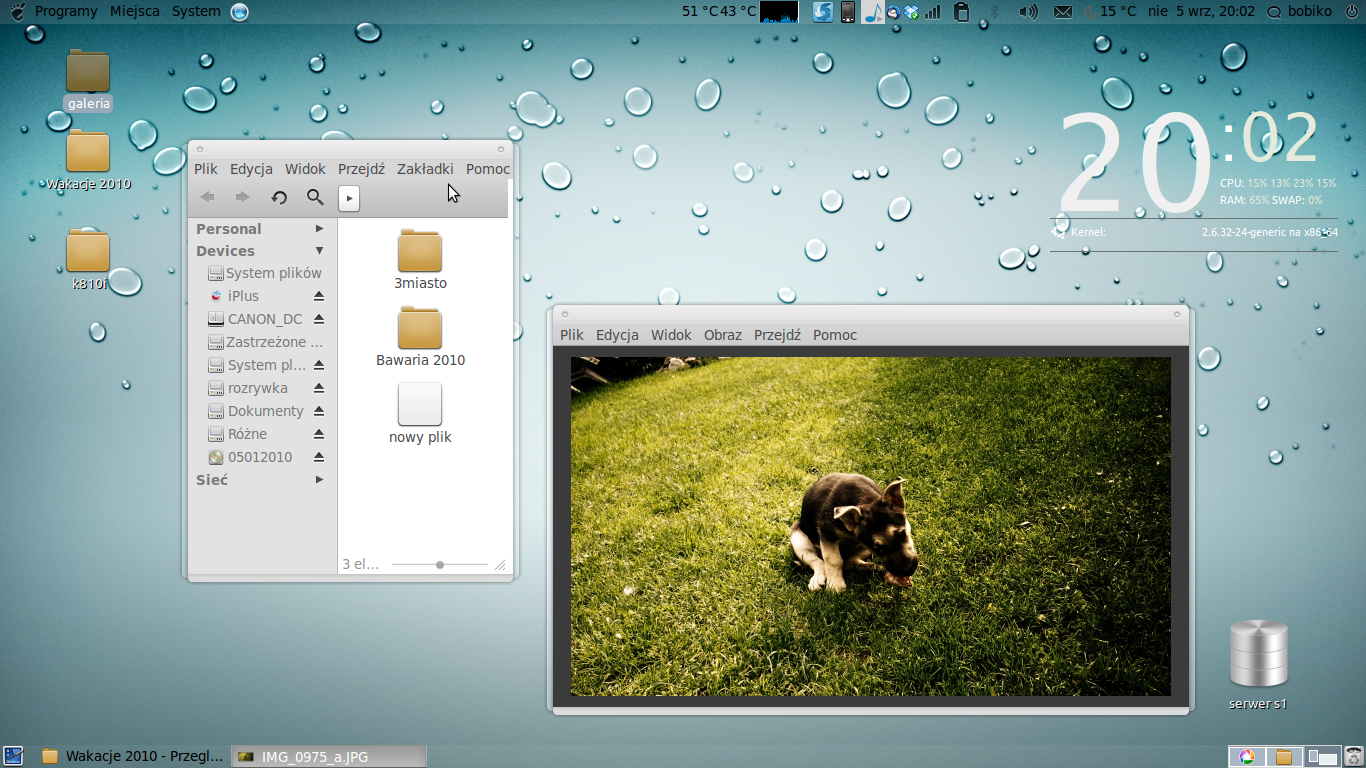Expand the Personal sidebar section

(319, 229)
